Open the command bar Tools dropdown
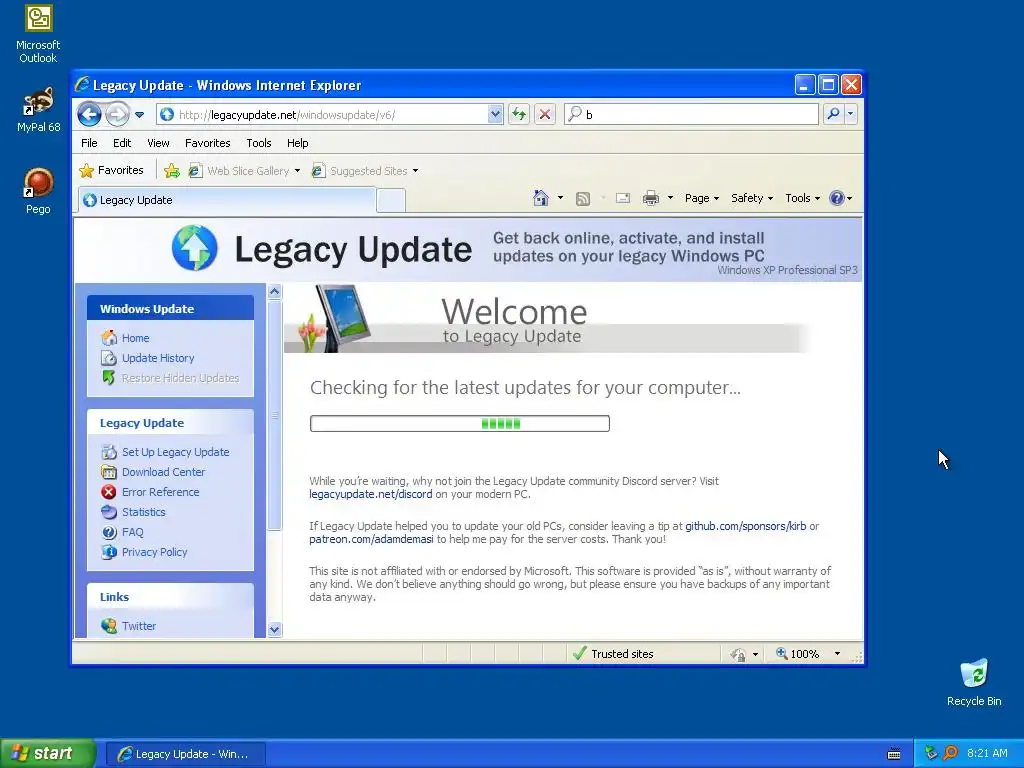Image resolution: width=1024 pixels, height=768 pixels. (x=802, y=198)
